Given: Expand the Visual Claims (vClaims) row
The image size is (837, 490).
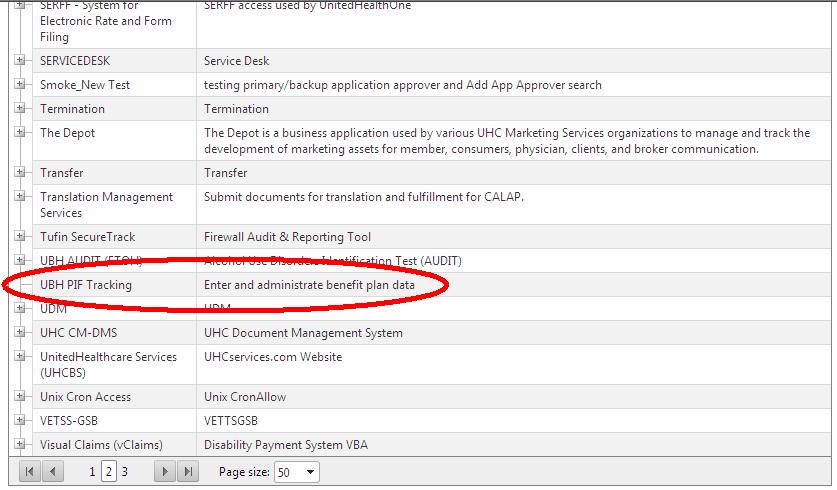Looking at the screenshot, I should click(x=20, y=445).
